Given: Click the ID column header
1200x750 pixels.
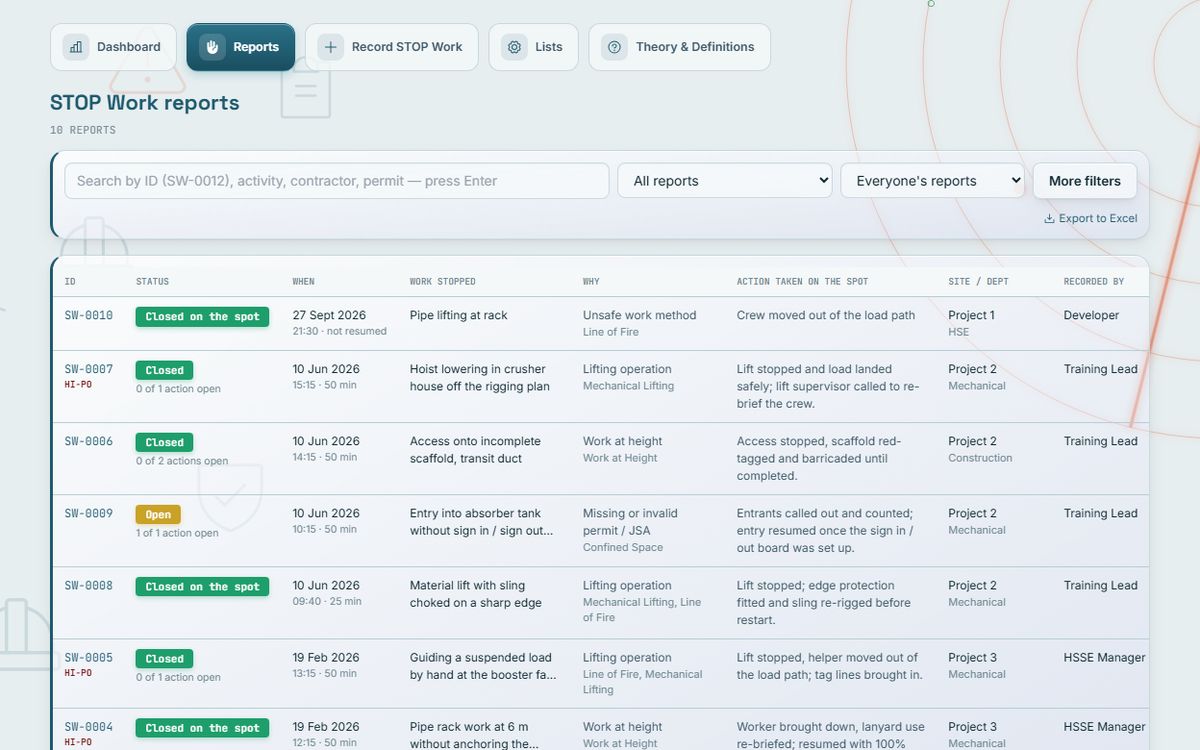Looking at the screenshot, I should coord(70,282).
